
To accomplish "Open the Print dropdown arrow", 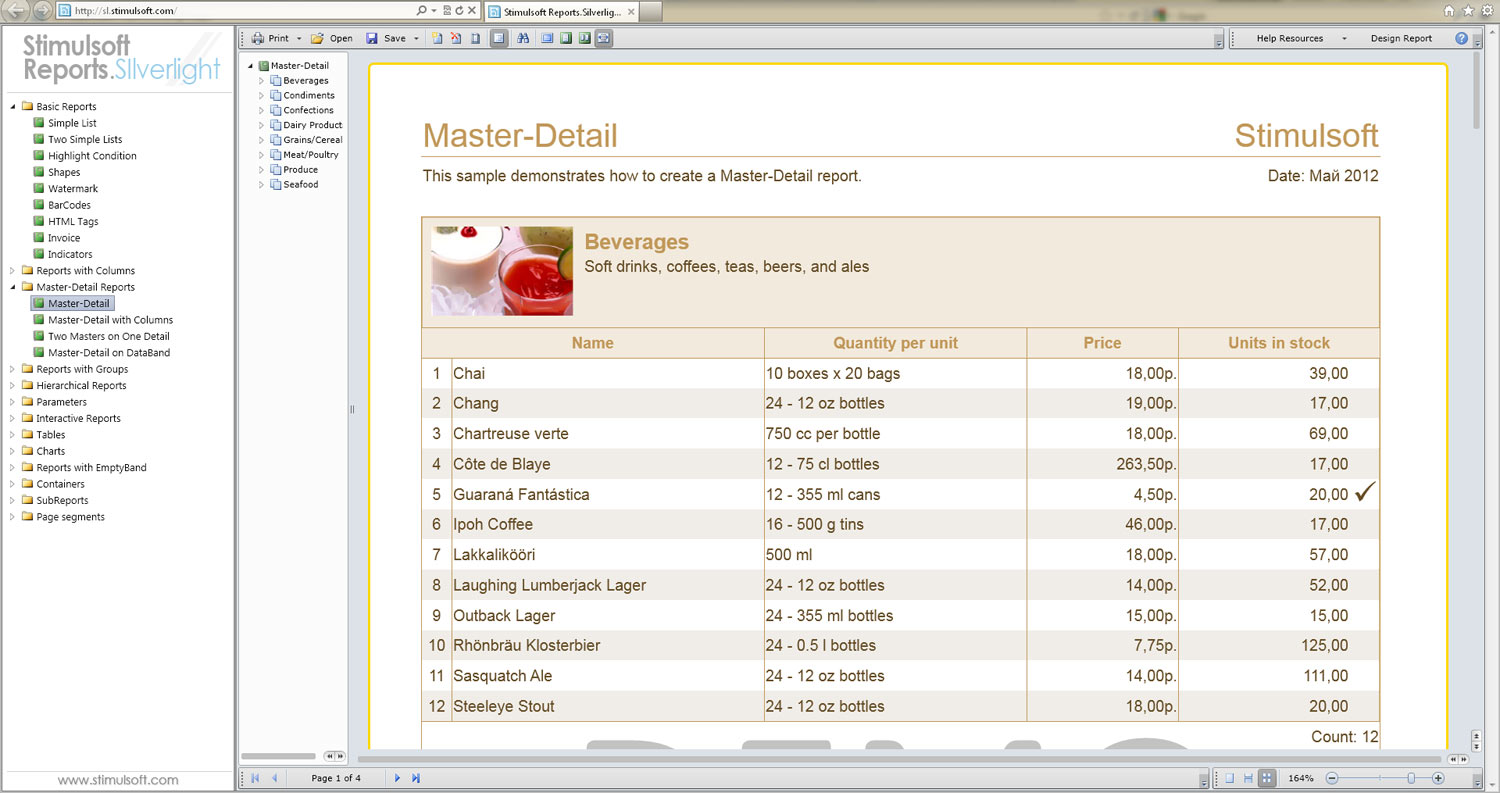I will pyautogui.click(x=299, y=39).
